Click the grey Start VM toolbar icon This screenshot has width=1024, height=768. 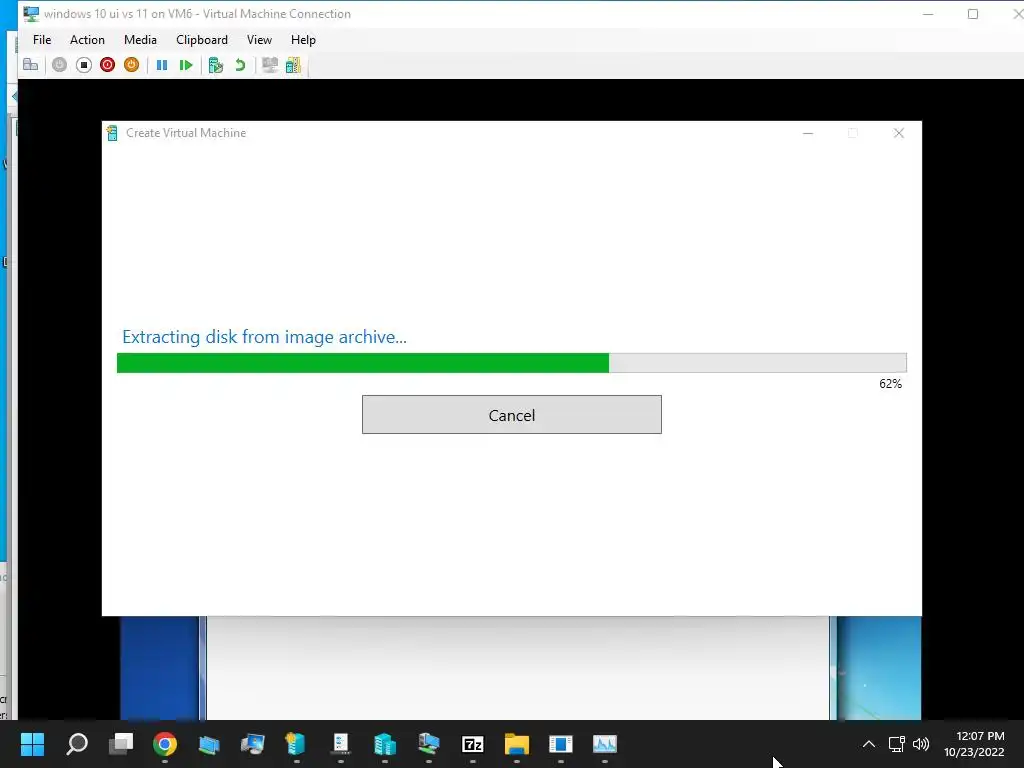pyautogui.click(x=59, y=65)
